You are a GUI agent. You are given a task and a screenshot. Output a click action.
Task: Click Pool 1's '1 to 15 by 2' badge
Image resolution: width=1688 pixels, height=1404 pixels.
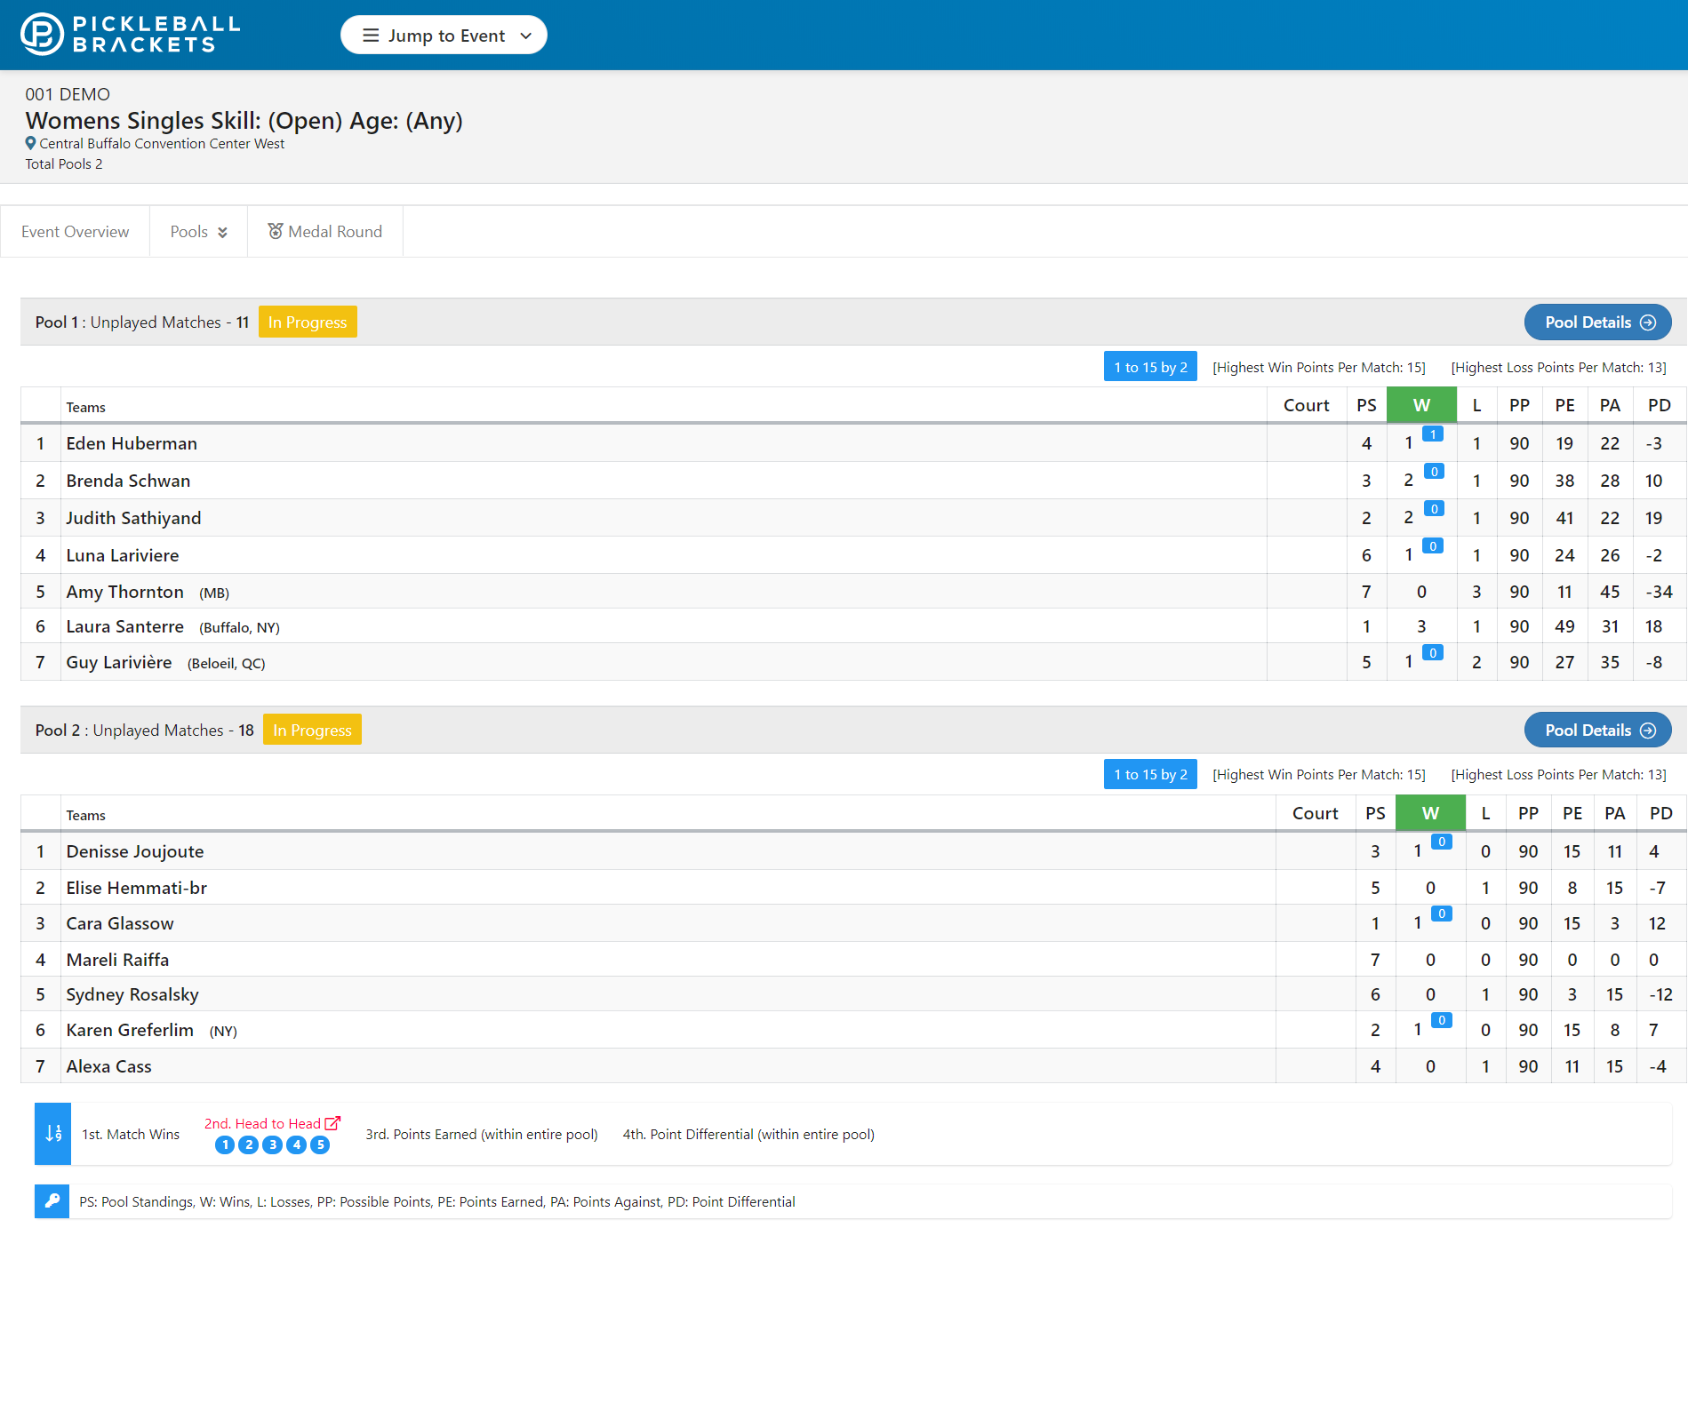[x=1150, y=367]
